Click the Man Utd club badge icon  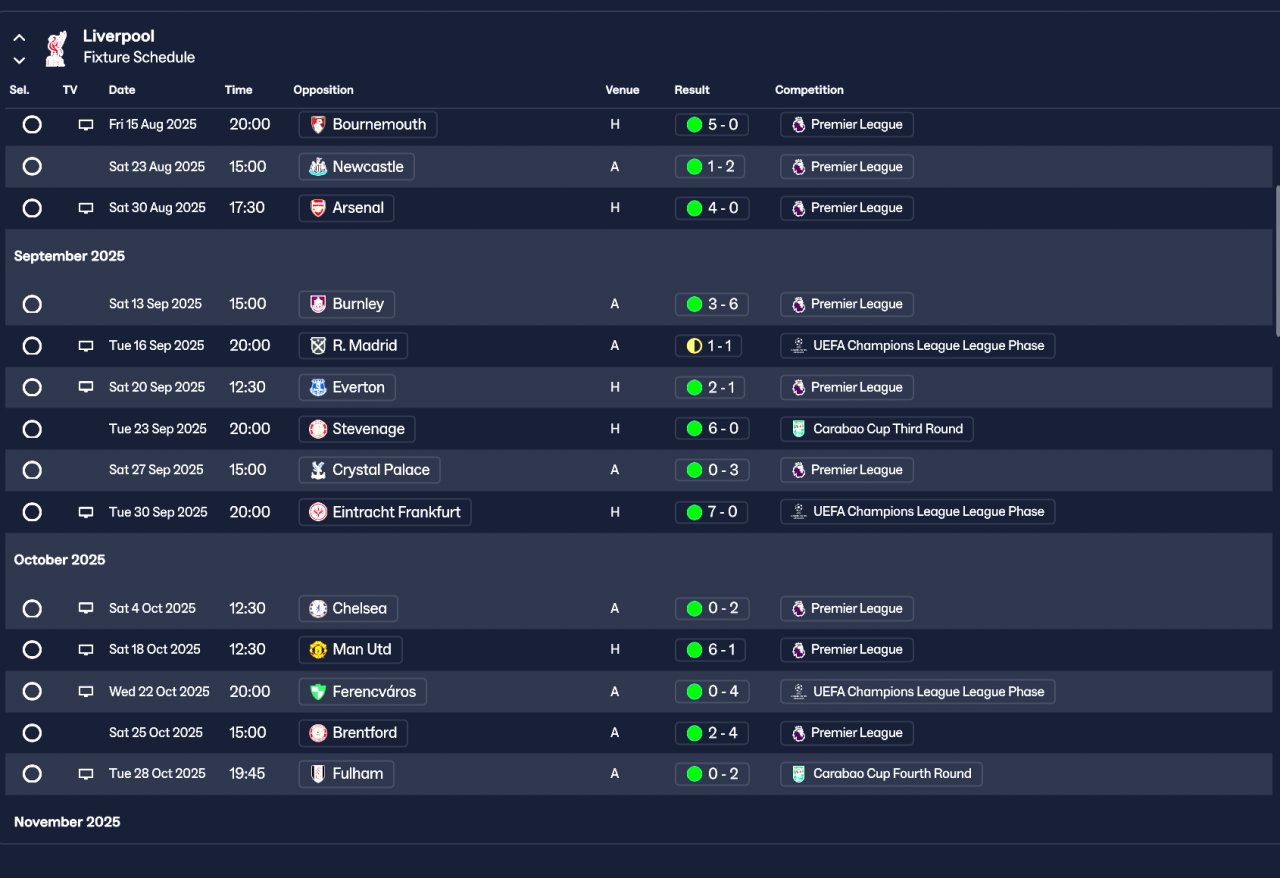click(318, 650)
